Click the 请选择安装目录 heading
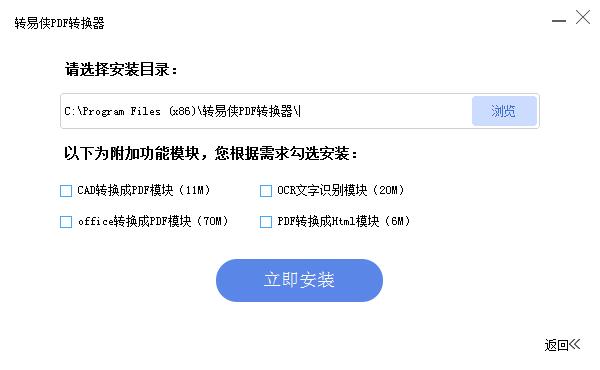600x370 pixels. 121,69
